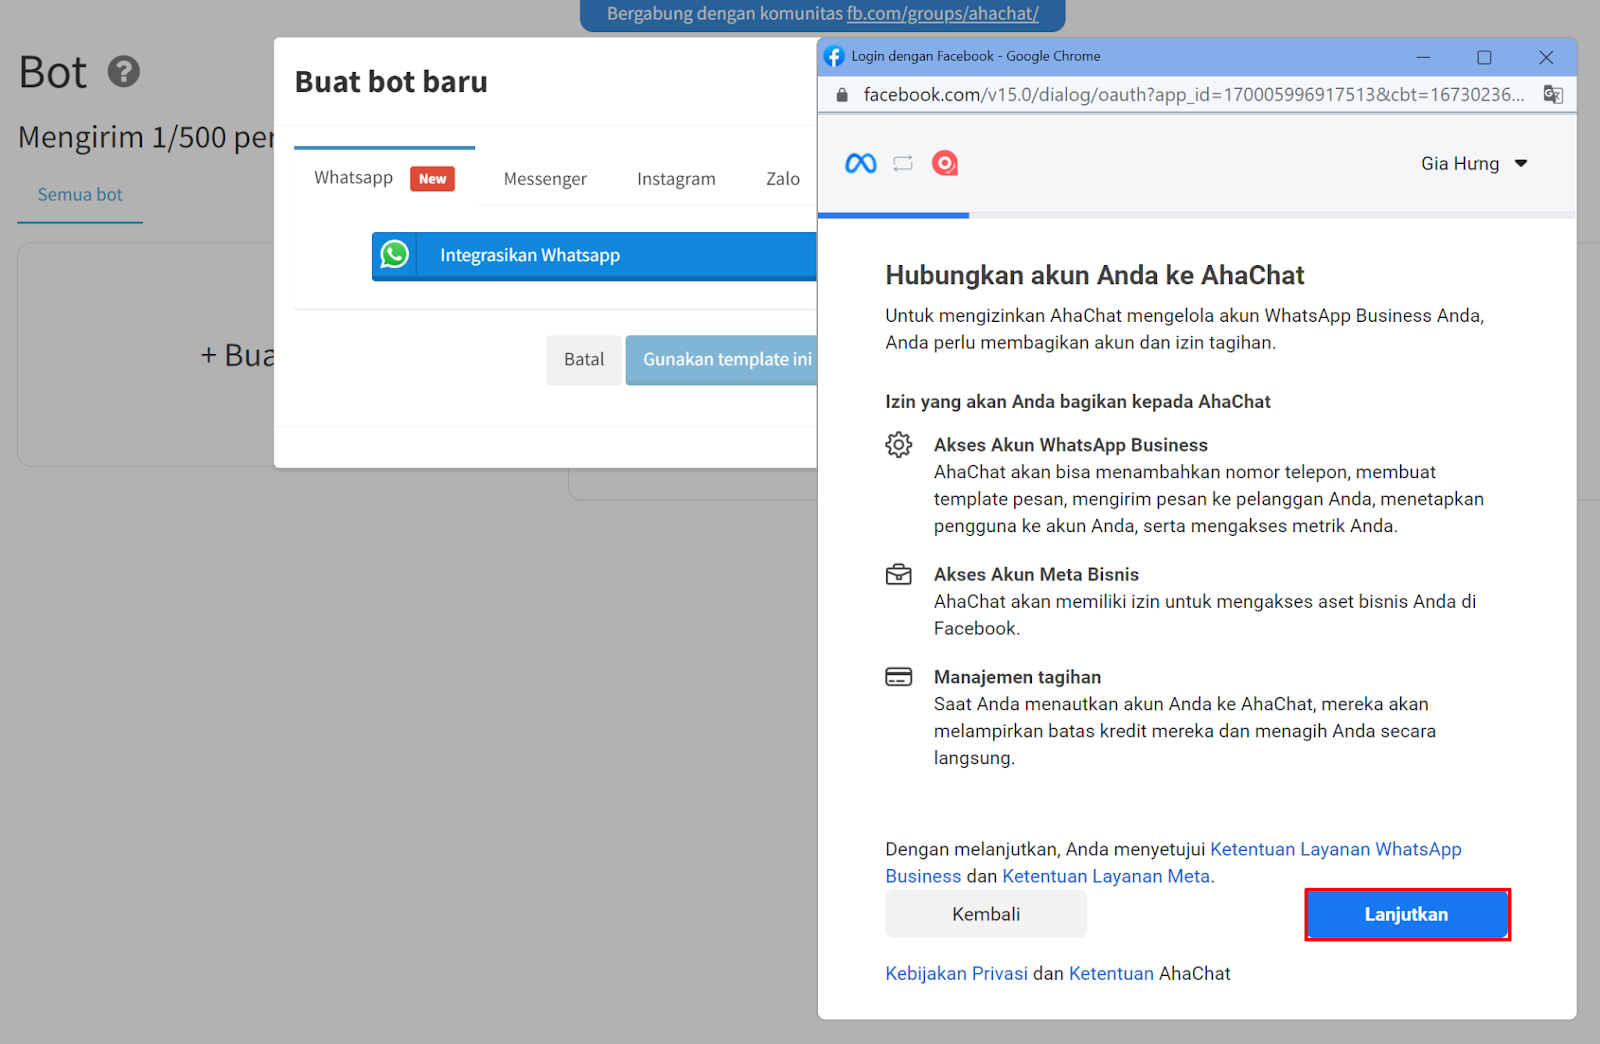1600x1044 pixels.
Task: Click the Kembali button
Action: click(x=986, y=914)
